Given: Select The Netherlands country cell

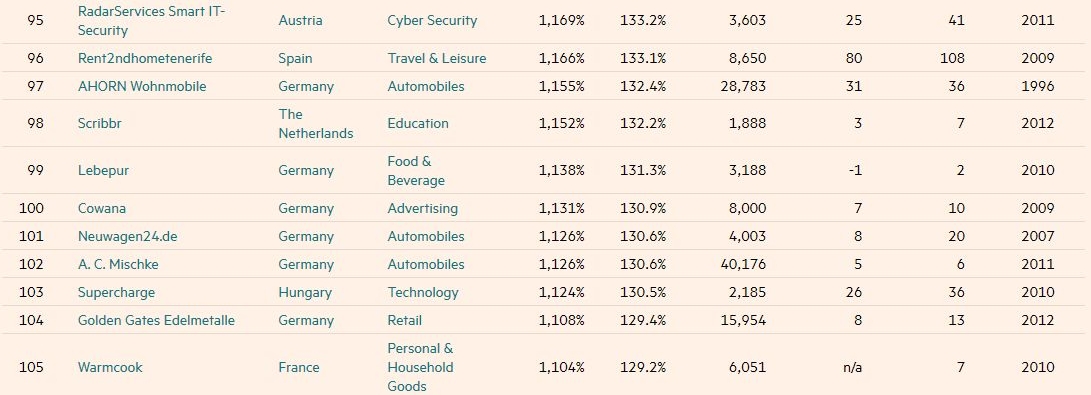Looking at the screenshot, I should click(316, 124).
